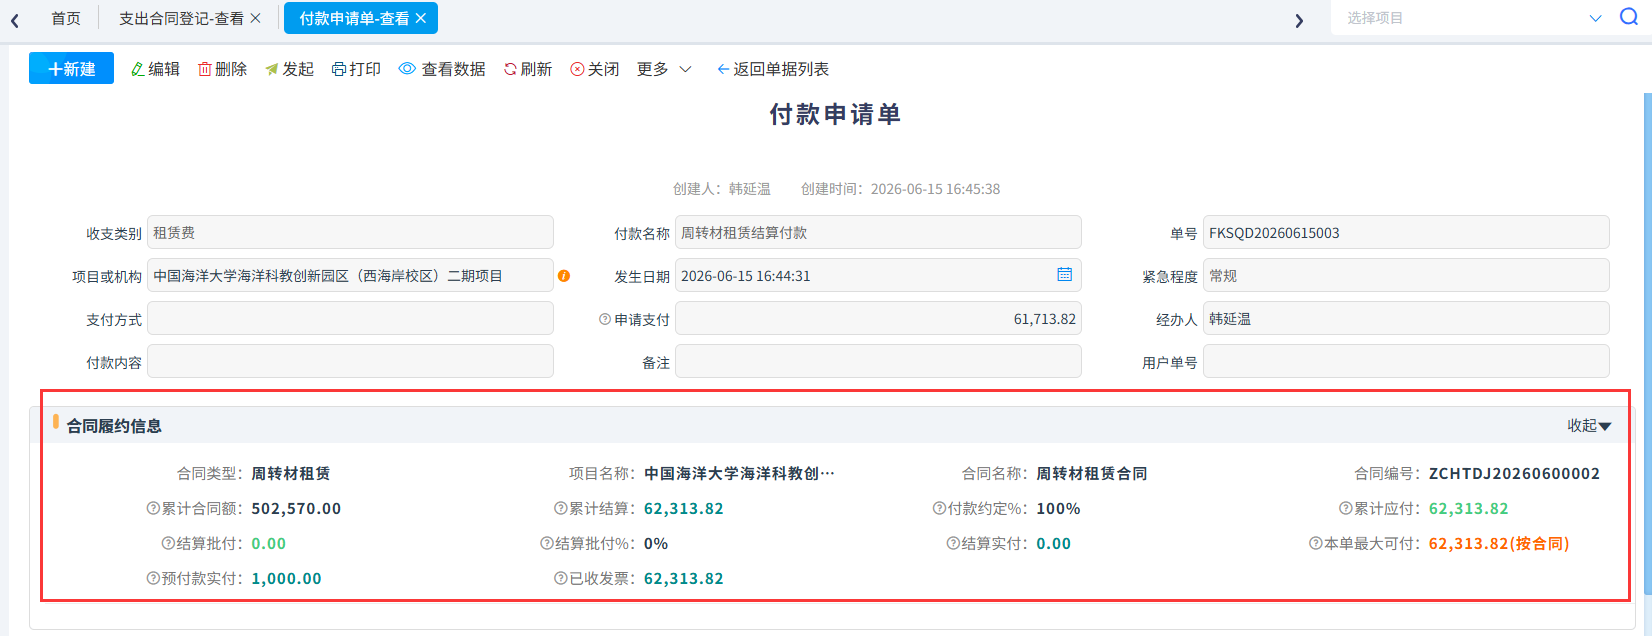Screen dimensions: 1652x636
Task: Close the 付款申请单-查看 tab
Action: click(x=421, y=18)
